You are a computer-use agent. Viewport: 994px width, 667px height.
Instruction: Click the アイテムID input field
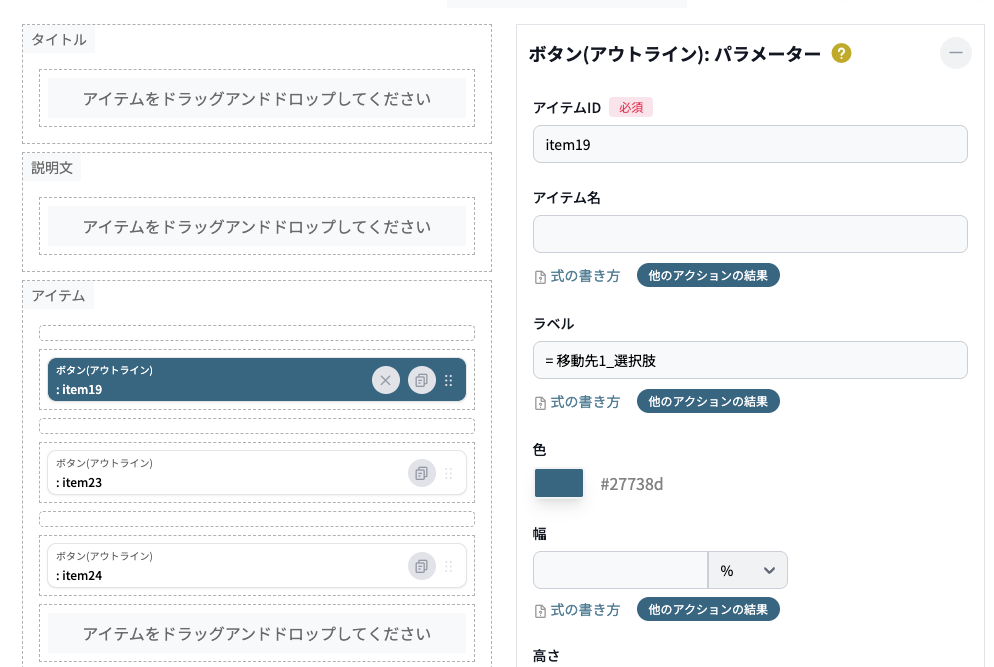pyautogui.click(x=750, y=144)
